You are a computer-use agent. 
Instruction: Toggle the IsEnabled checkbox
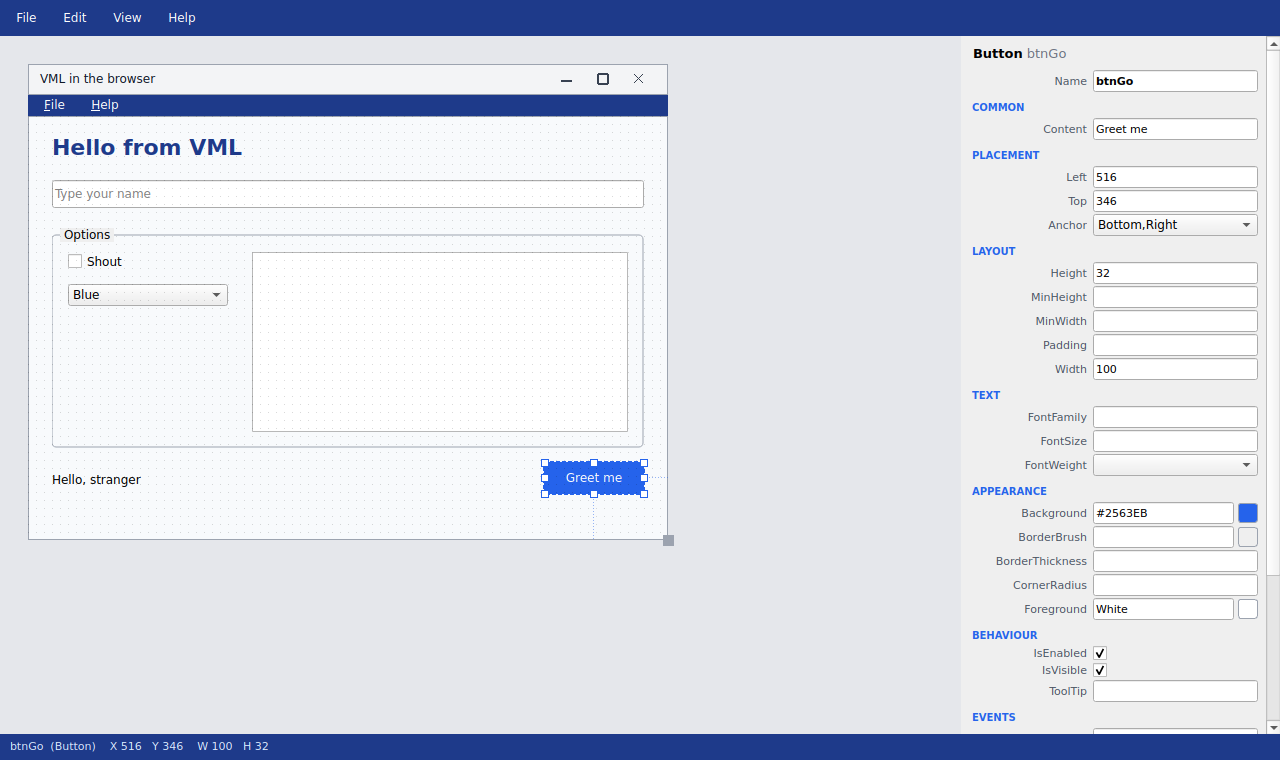point(1100,653)
